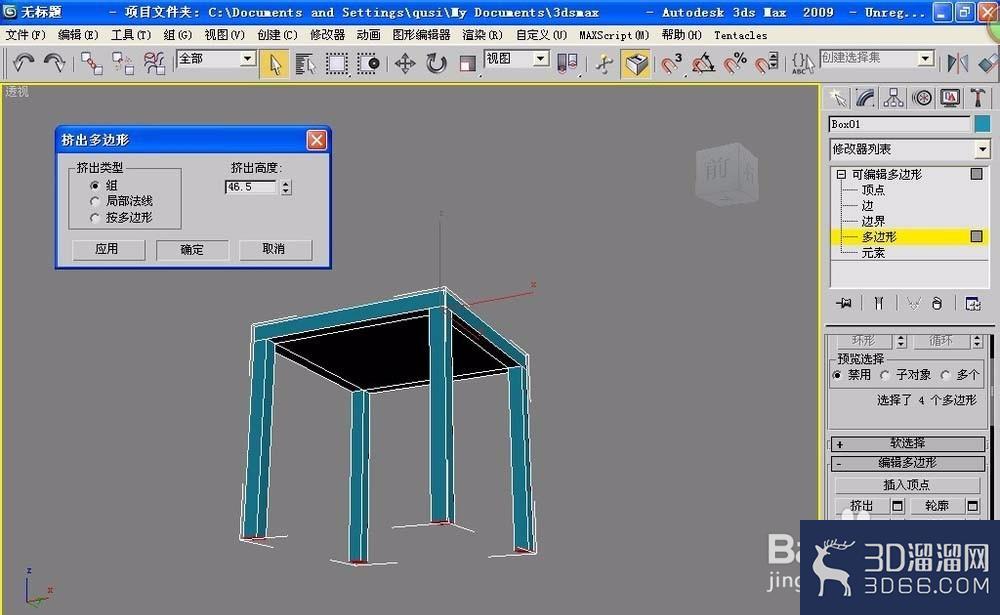Select the Select and Link tool
Viewport: 1000px width, 615px height.
click(91, 63)
